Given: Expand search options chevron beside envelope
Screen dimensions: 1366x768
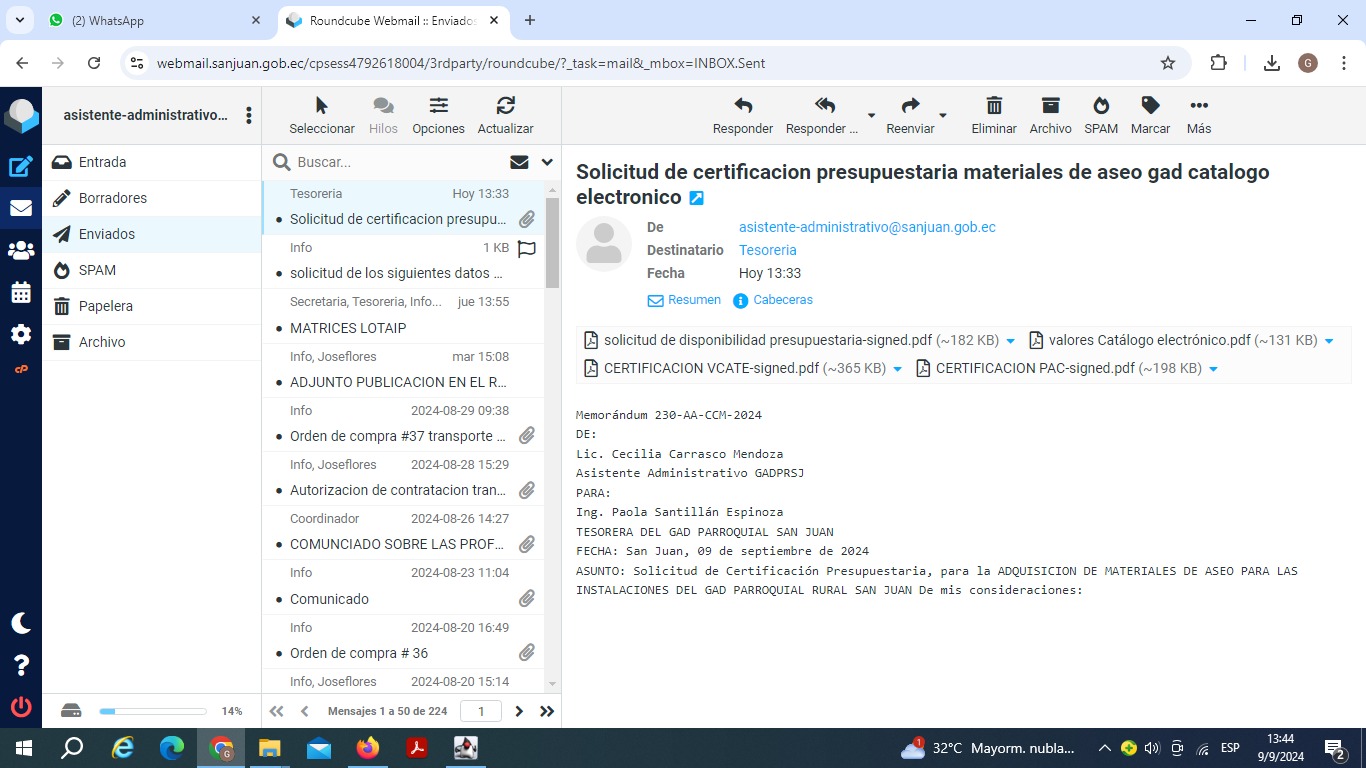Looking at the screenshot, I should (x=547, y=162).
